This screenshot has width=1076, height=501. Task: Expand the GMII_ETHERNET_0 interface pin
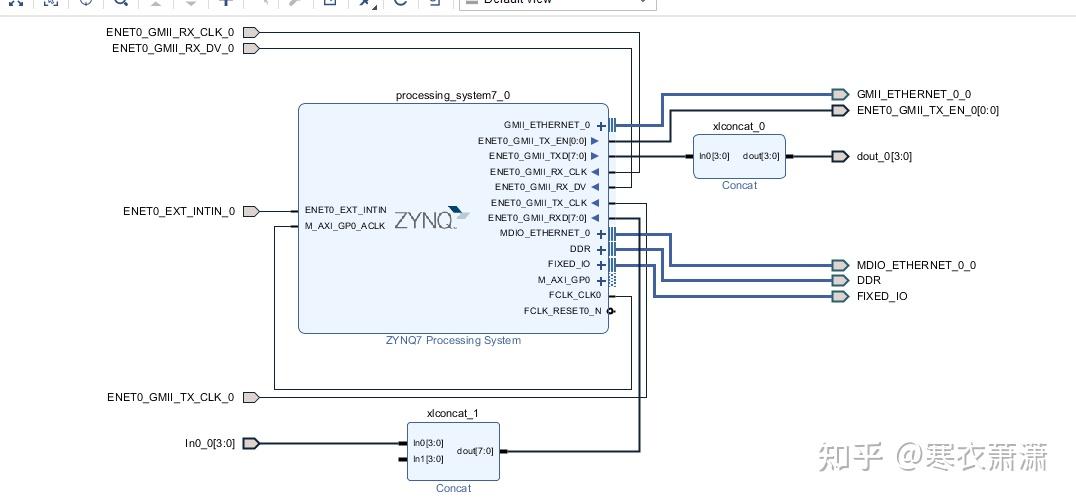(x=601, y=126)
